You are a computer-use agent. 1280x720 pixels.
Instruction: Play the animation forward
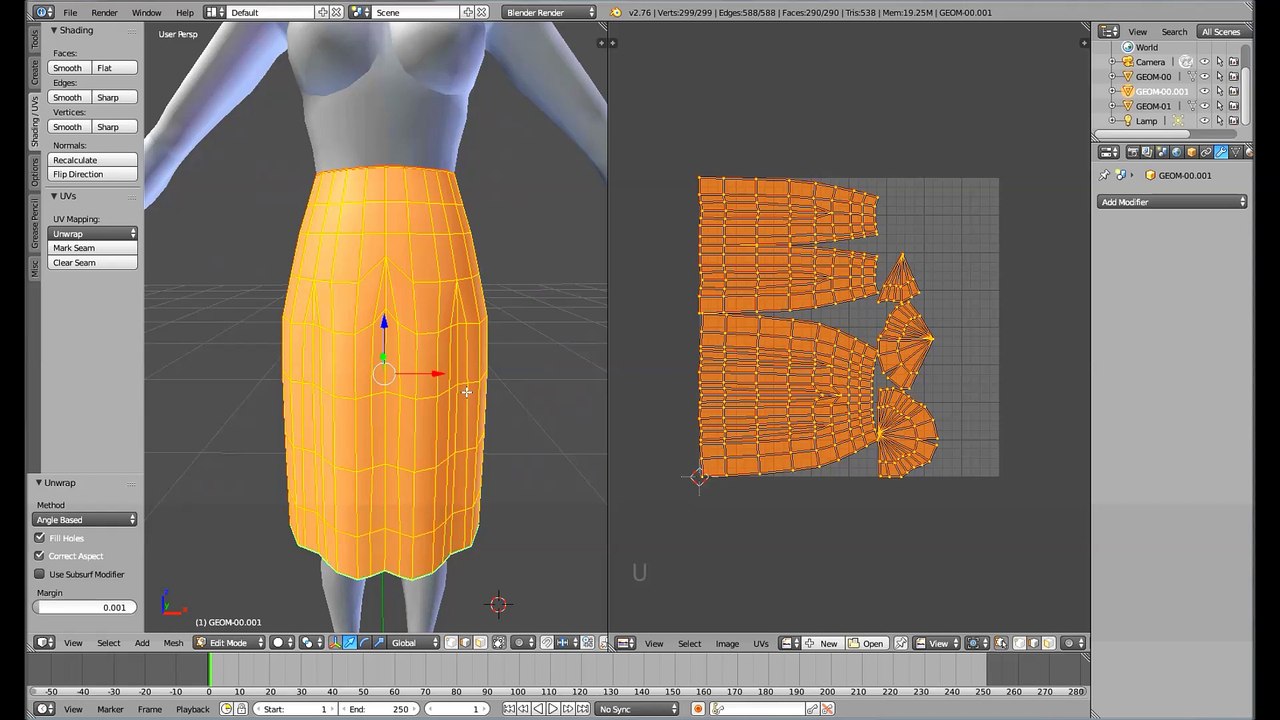click(553, 709)
